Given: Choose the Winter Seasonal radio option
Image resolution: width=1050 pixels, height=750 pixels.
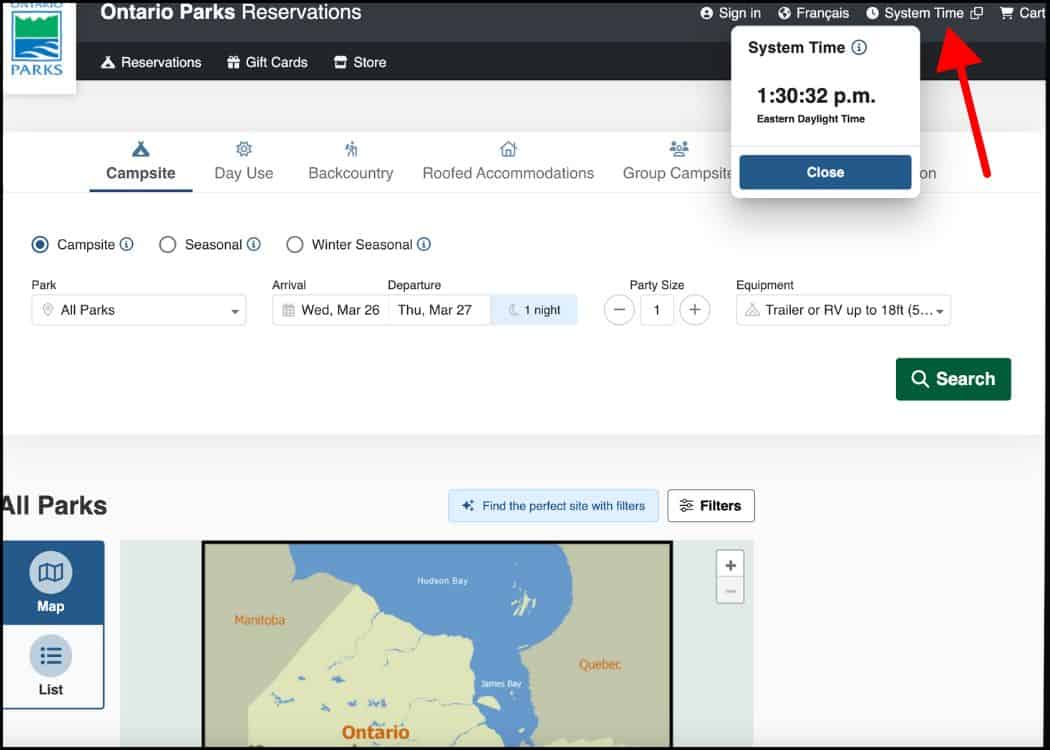Looking at the screenshot, I should [295, 244].
